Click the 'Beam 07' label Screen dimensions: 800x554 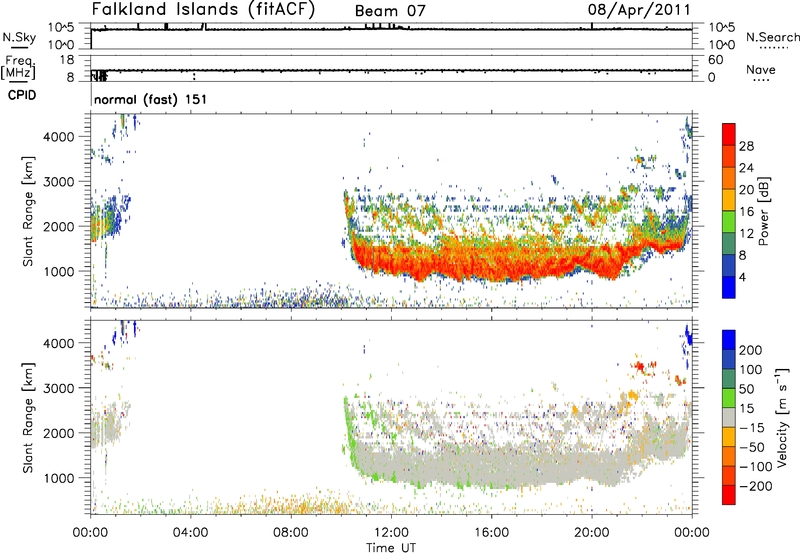coord(390,11)
